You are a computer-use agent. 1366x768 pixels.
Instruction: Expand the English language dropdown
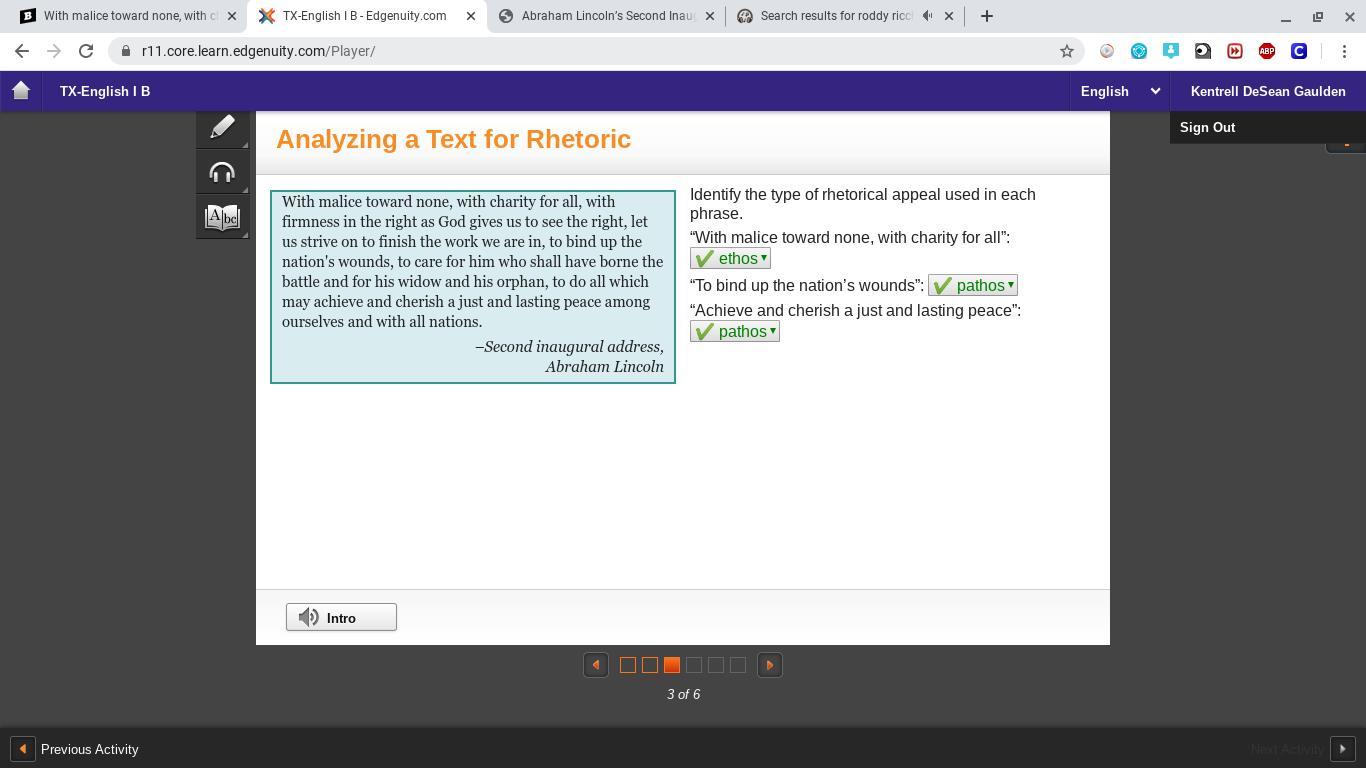1120,91
